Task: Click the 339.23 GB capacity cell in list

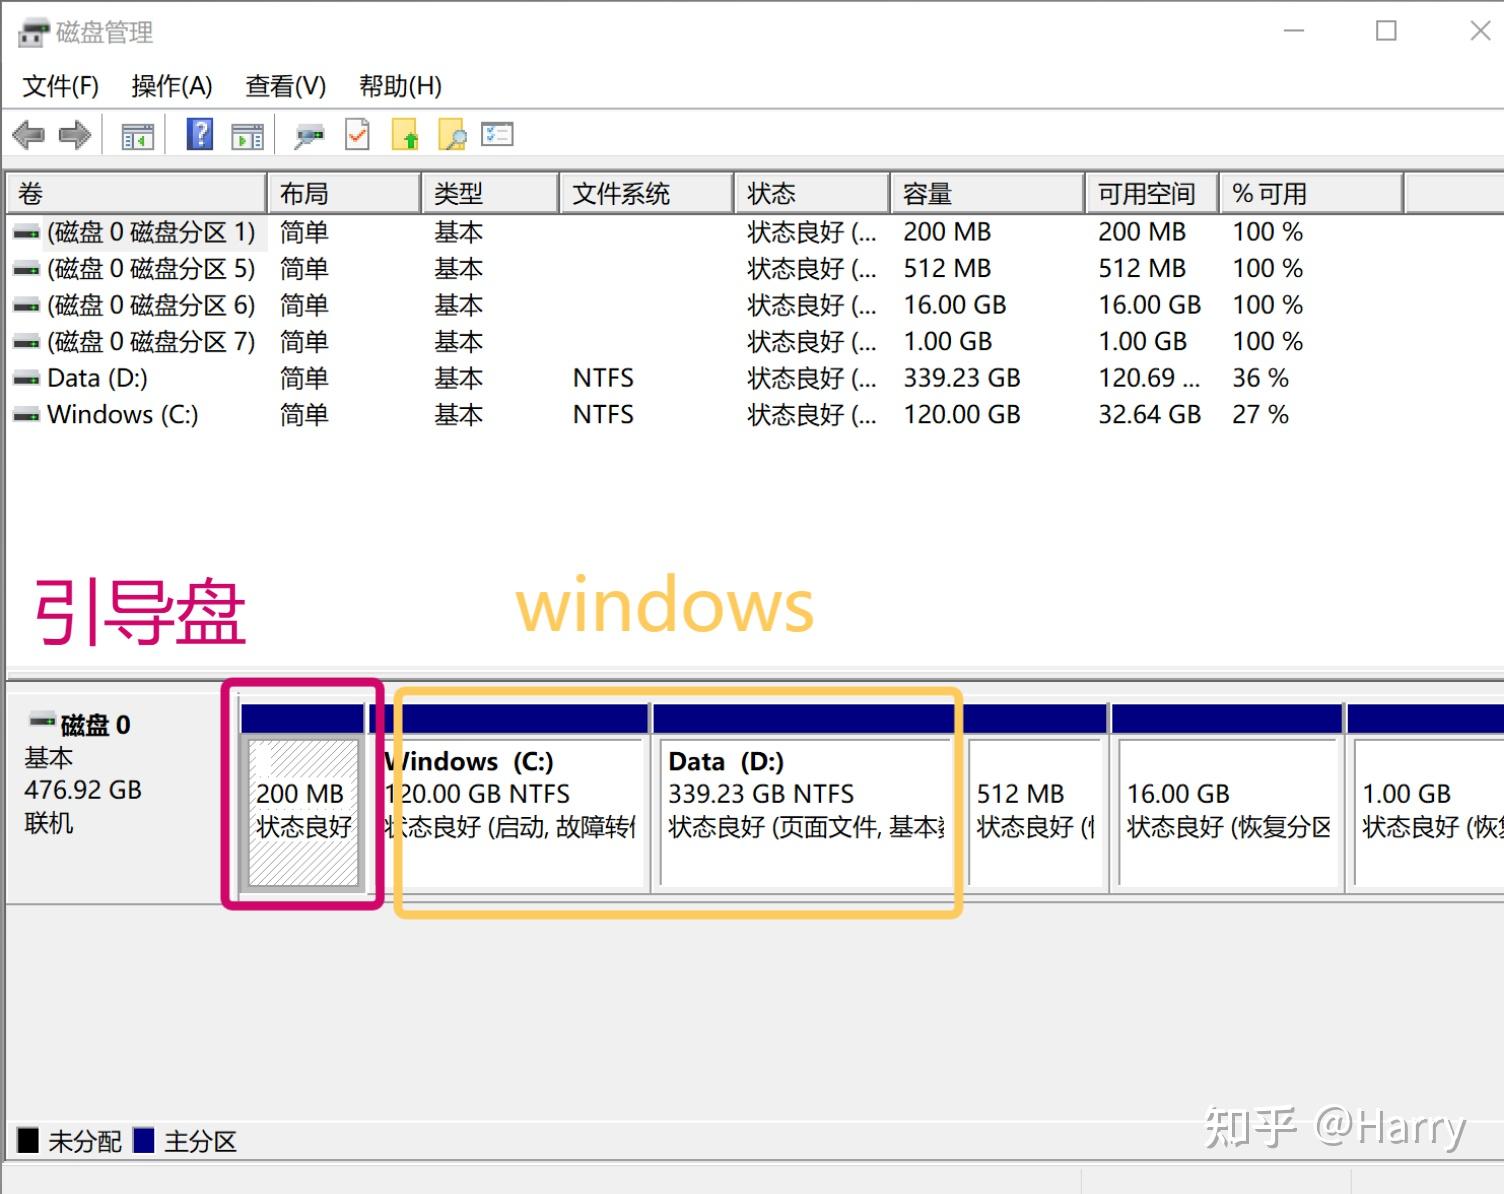Action: [x=962, y=379]
